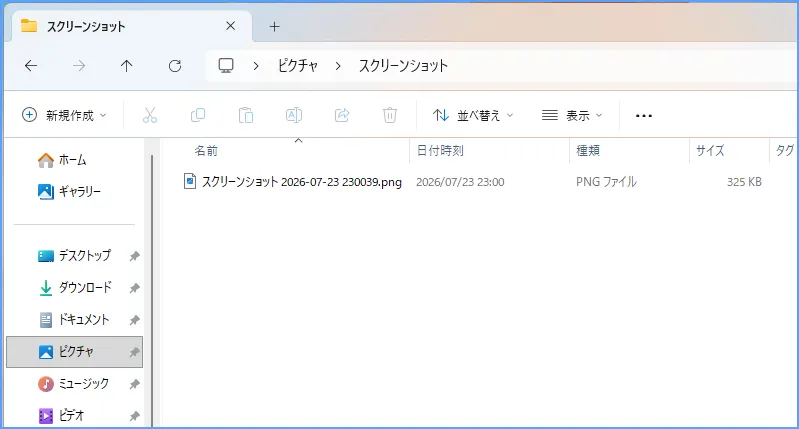This screenshot has height=429, width=799.
Task: Click the PC monitor icon in address bar
Action: (x=226, y=66)
